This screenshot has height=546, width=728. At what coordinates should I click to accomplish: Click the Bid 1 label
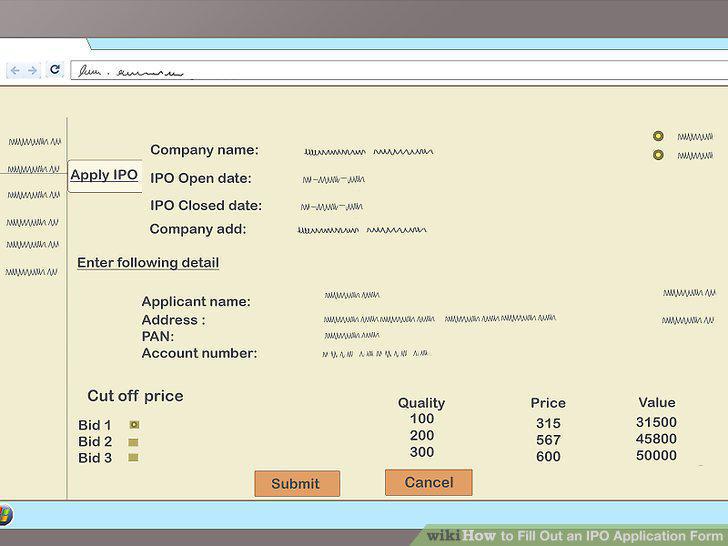[95, 425]
